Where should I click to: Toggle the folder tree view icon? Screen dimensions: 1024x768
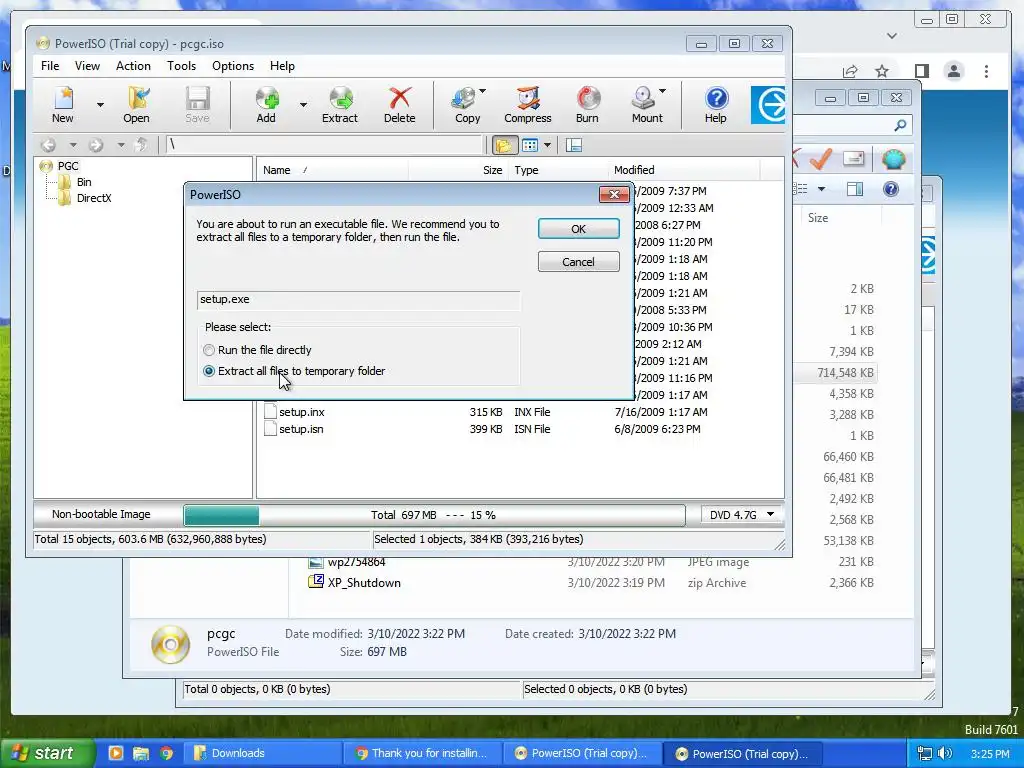click(x=504, y=145)
